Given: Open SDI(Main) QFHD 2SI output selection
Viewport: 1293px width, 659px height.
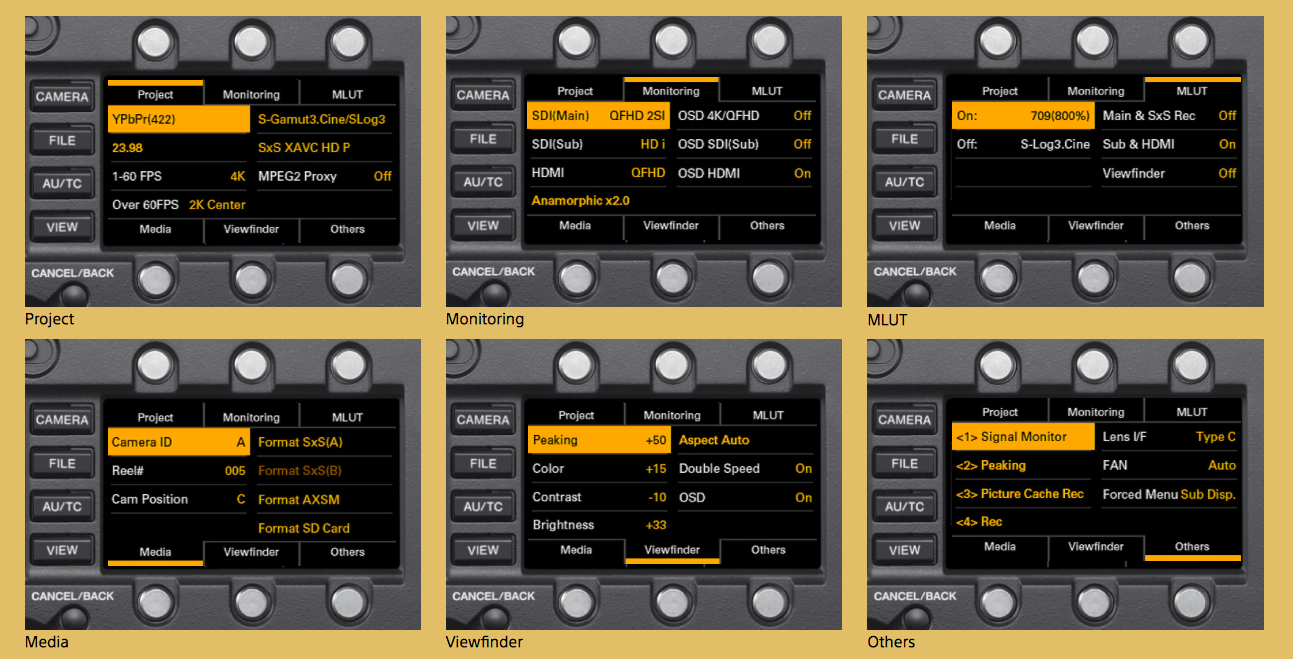Looking at the screenshot, I should point(598,115).
